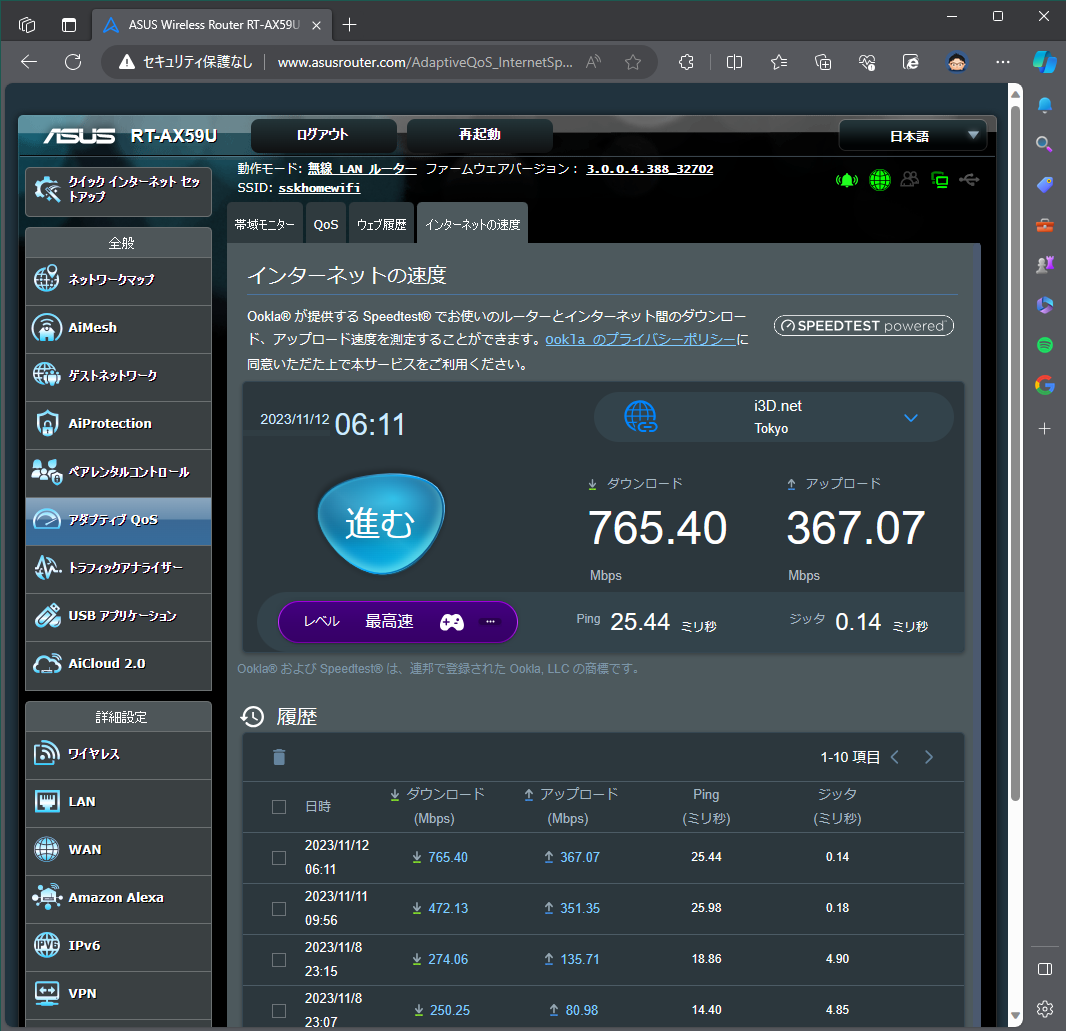Go back in the browser
Screen dimensions: 1066x1031
[x=29, y=62]
